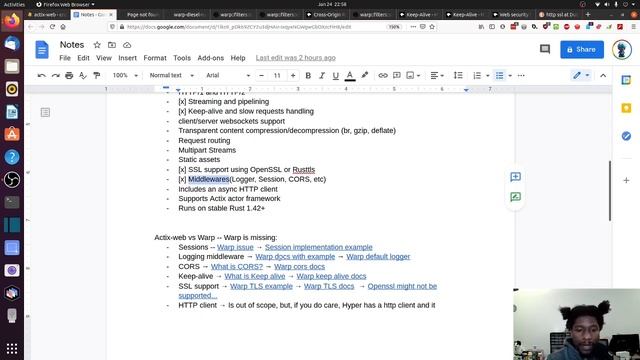Toggle the bulleted list button
This screenshot has width=640, height=360.
point(500,76)
